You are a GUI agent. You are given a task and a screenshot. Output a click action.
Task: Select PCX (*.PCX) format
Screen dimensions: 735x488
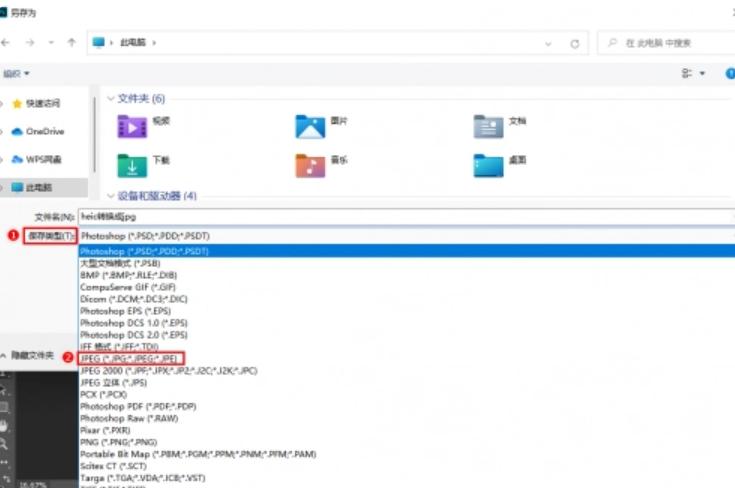click(103, 395)
